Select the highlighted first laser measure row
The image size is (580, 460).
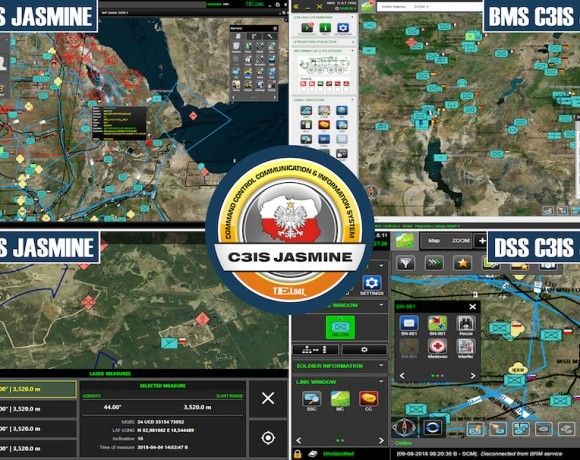pos(38,389)
